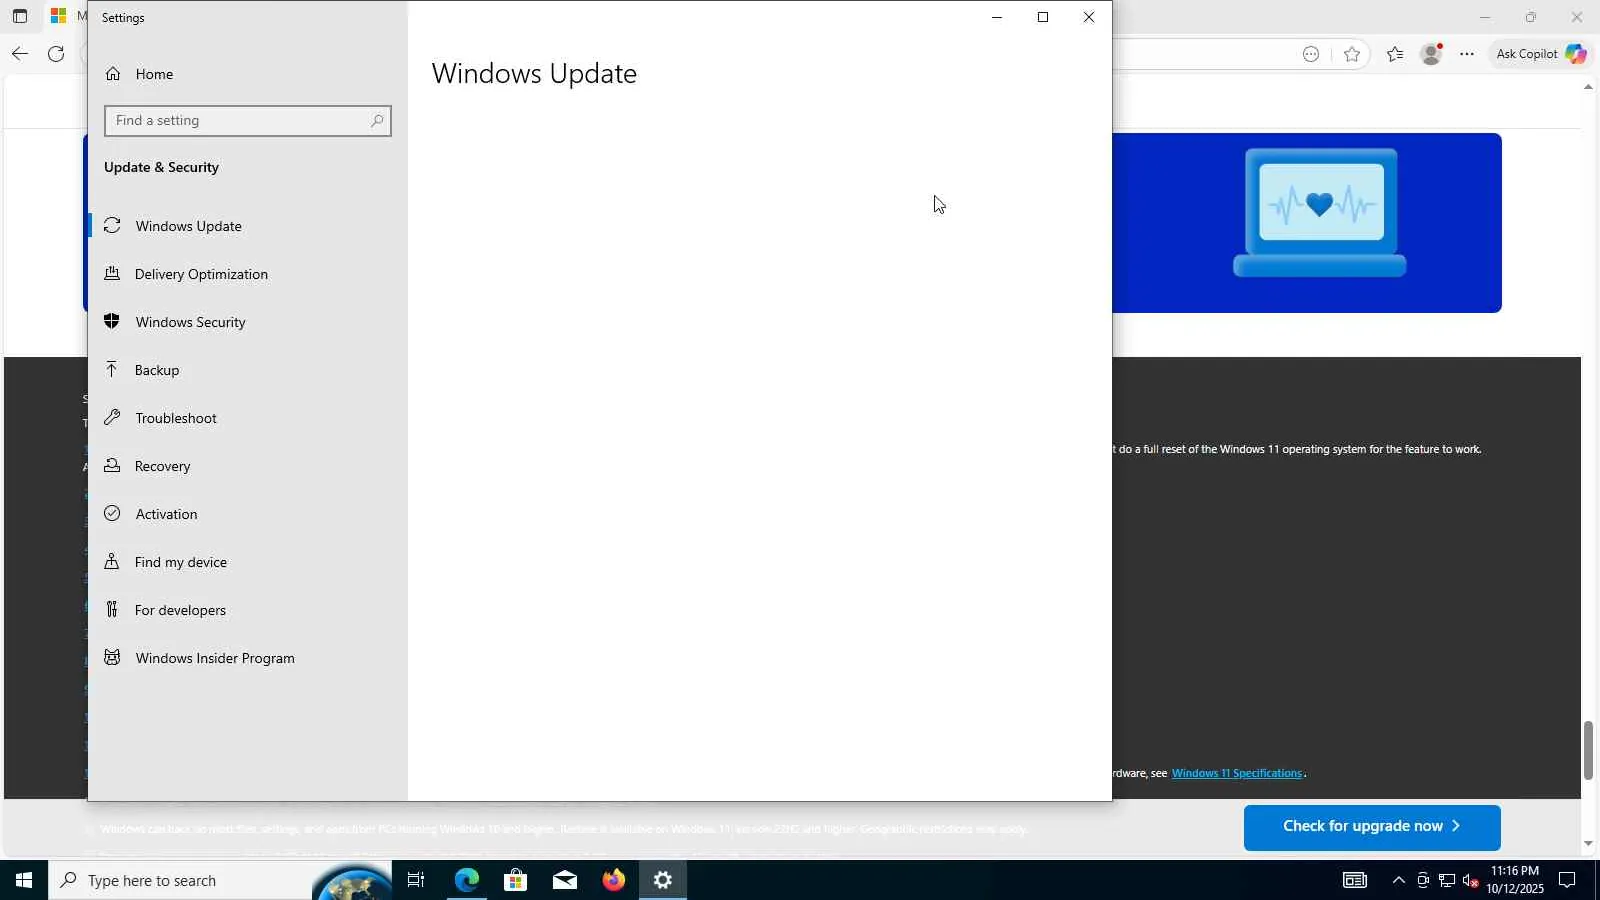This screenshot has width=1600, height=900.
Task: Maximize the Settings window
Action: pyautogui.click(x=1043, y=17)
